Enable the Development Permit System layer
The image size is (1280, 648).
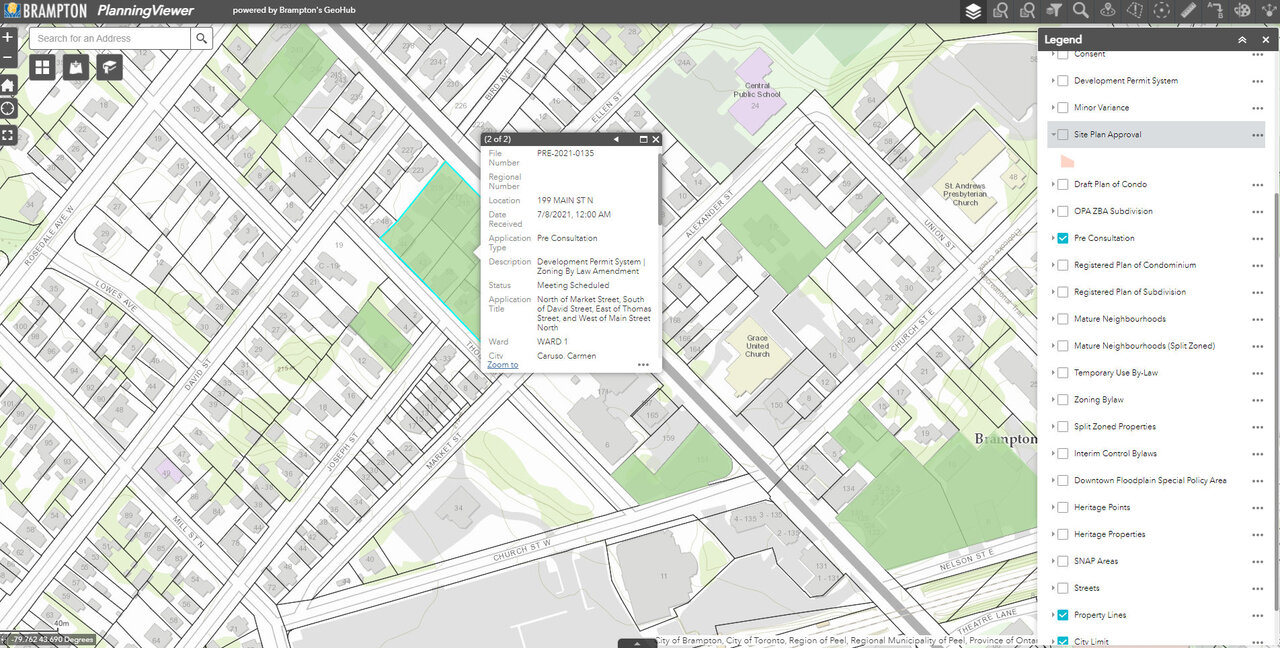tap(1063, 81)
